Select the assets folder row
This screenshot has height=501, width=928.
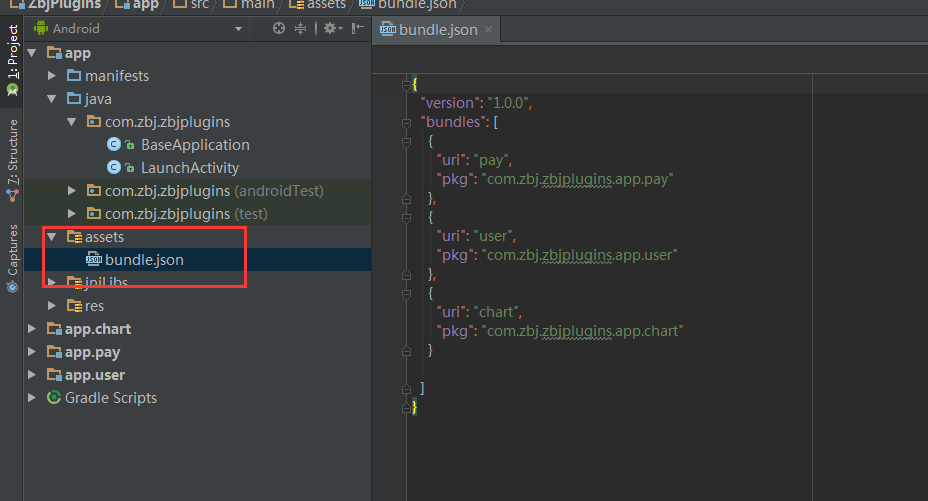tap(198, 237)
